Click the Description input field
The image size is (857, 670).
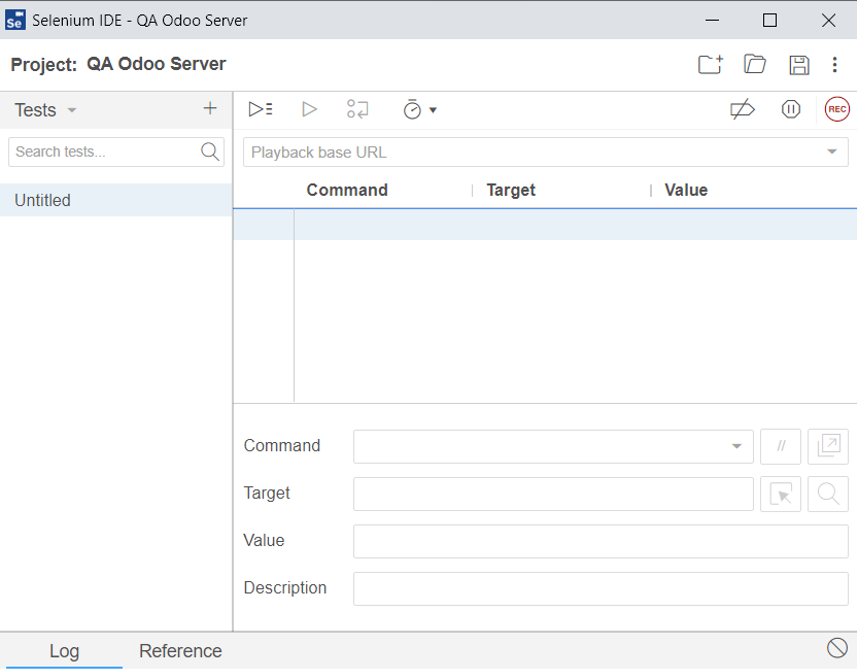(x=601, y=589)
